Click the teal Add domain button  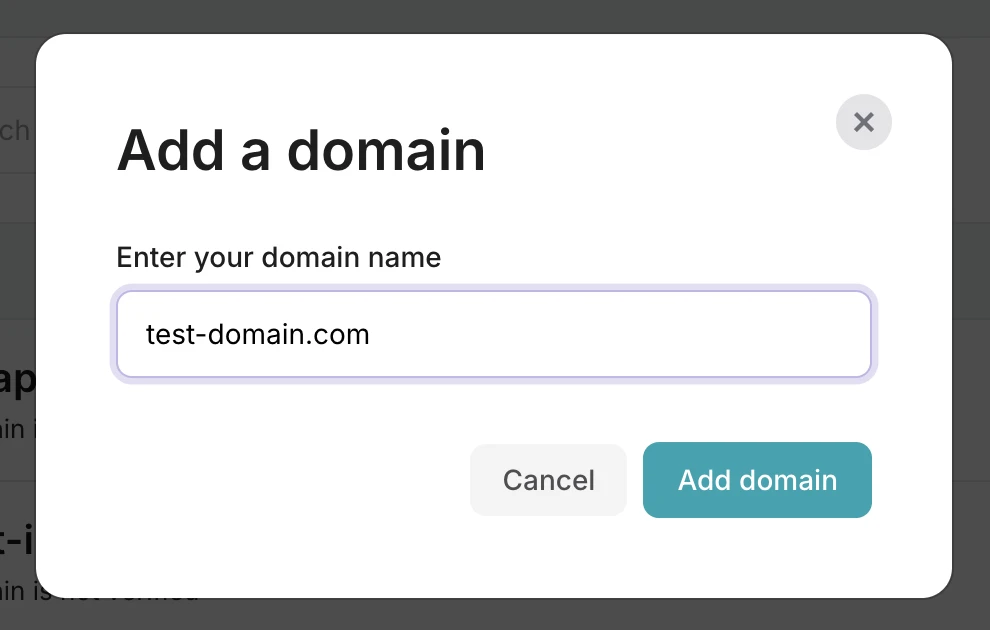(757, 480)
